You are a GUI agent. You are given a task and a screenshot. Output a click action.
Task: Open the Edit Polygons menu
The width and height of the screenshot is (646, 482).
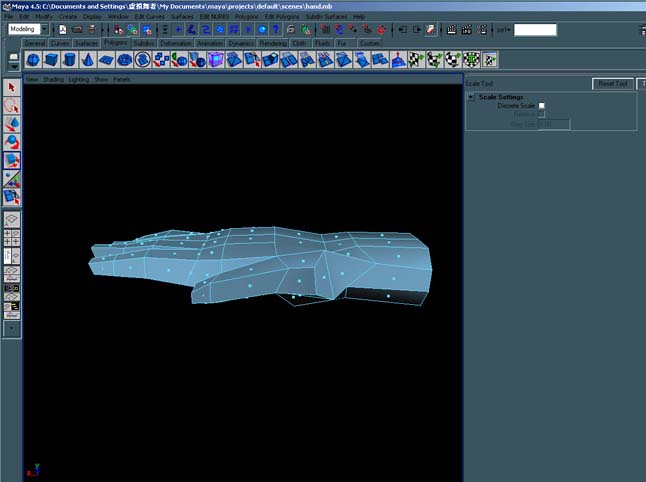point(282,16)
